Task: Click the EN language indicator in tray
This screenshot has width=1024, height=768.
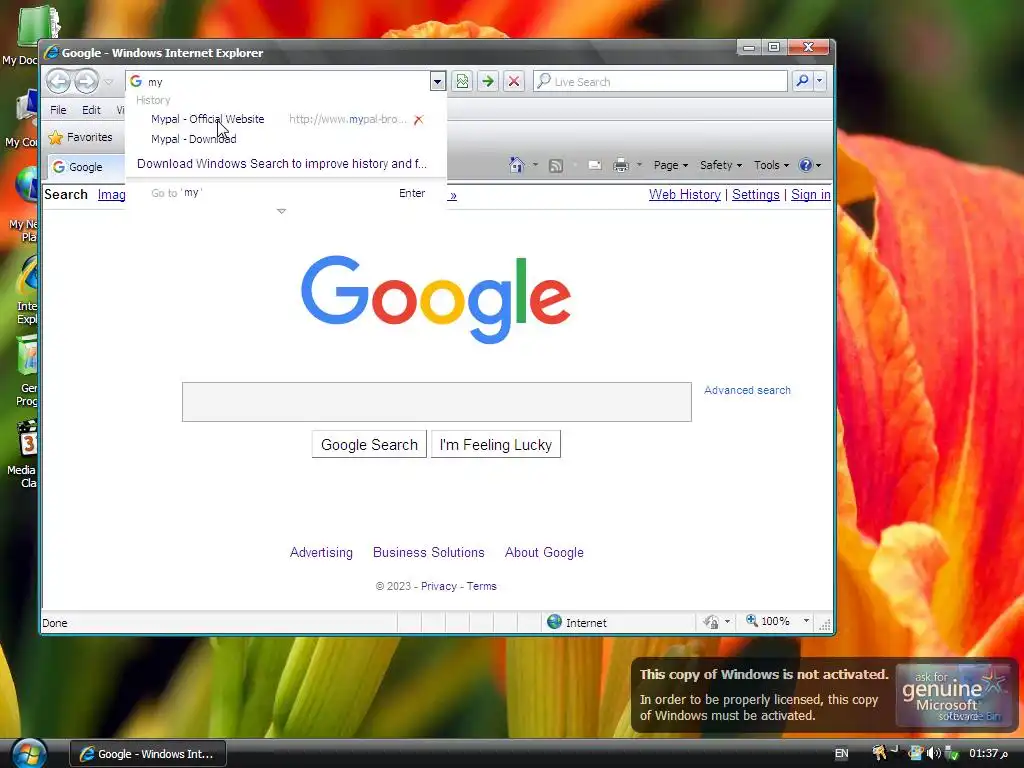Action: coord(842,754)
